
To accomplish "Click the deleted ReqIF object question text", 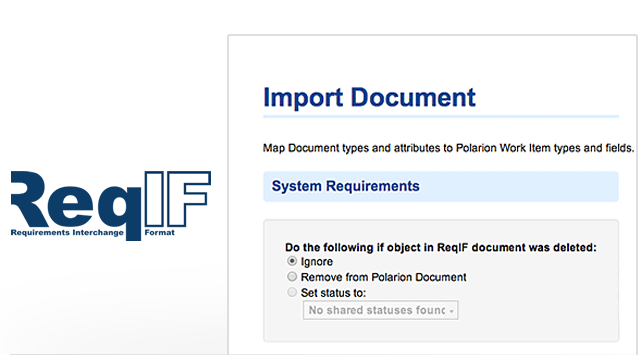I will click(441, 247).
